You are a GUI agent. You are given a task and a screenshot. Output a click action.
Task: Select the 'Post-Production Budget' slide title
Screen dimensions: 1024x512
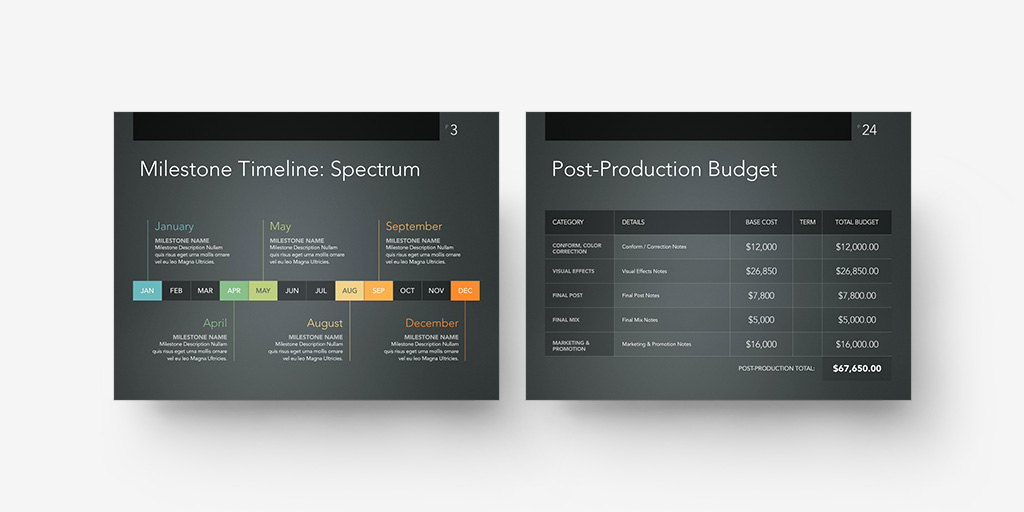point(664,169)
